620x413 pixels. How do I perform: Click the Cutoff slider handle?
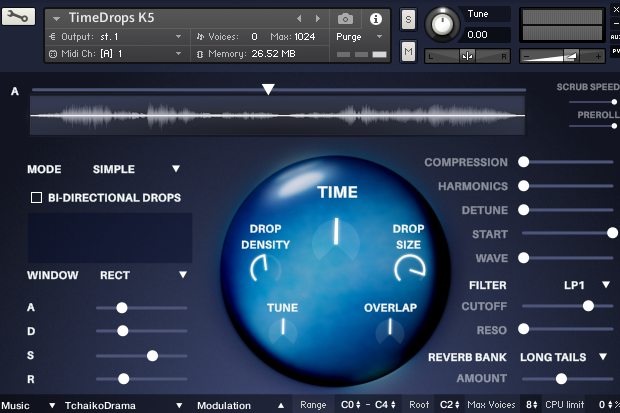coord(588,305)
